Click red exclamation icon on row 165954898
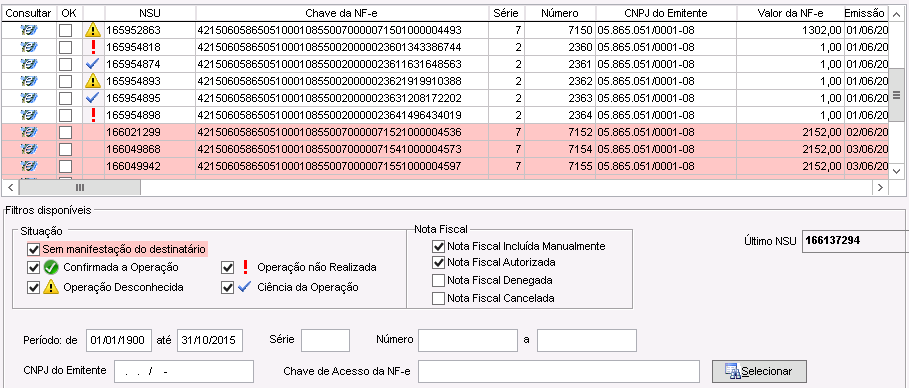Screen dimensions: 909x388 [93, 115]
